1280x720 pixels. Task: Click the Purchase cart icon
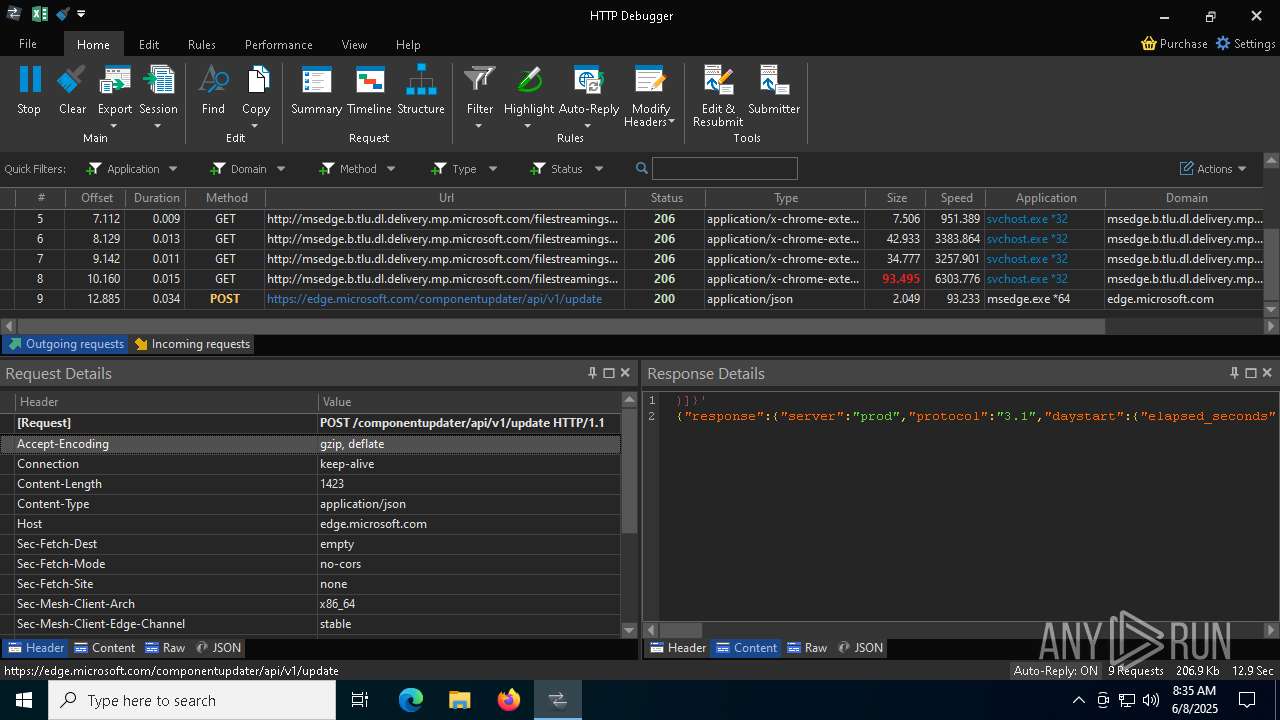coord(1149,44)
